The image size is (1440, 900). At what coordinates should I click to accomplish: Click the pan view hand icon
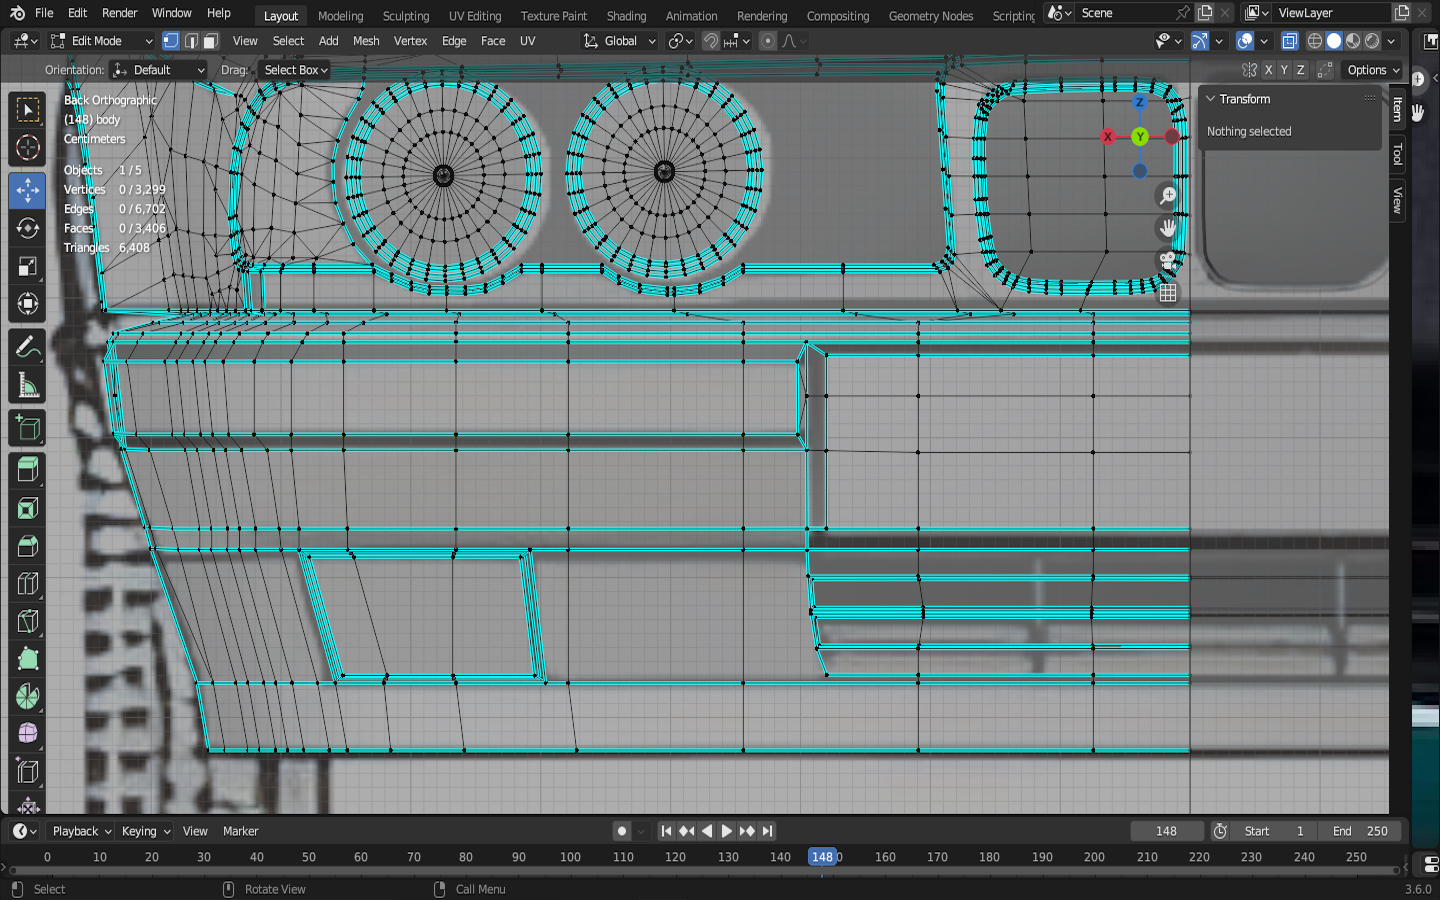(x=1167, y=228)
